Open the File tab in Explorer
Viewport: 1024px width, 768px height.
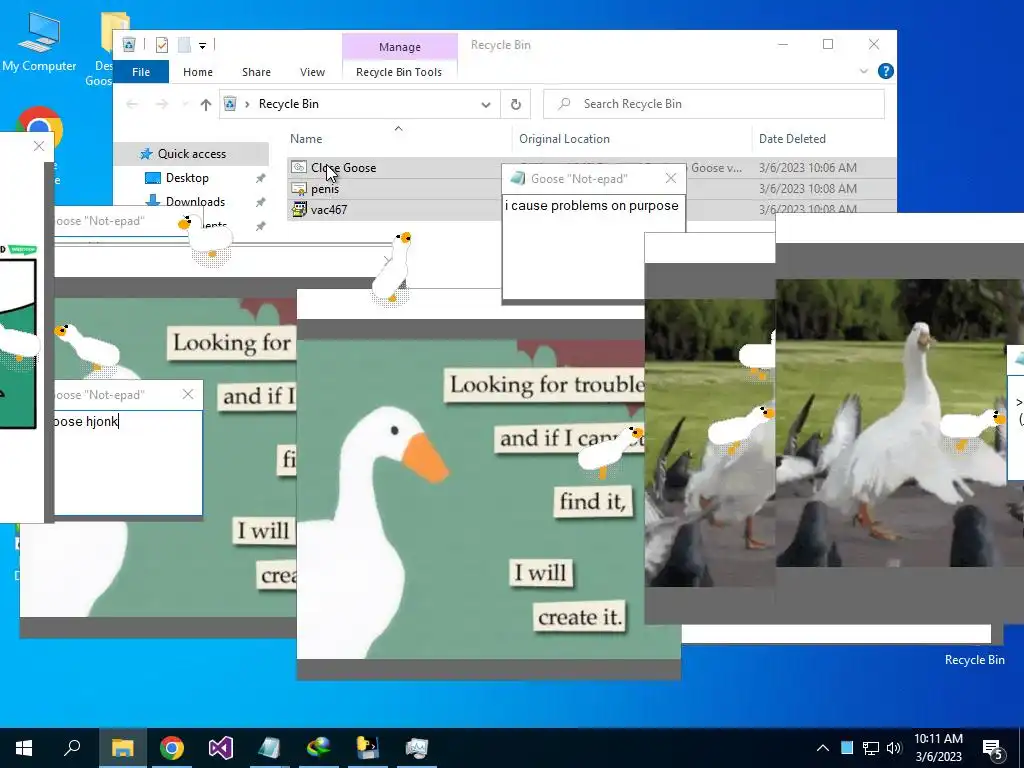[x=141, y=72]
